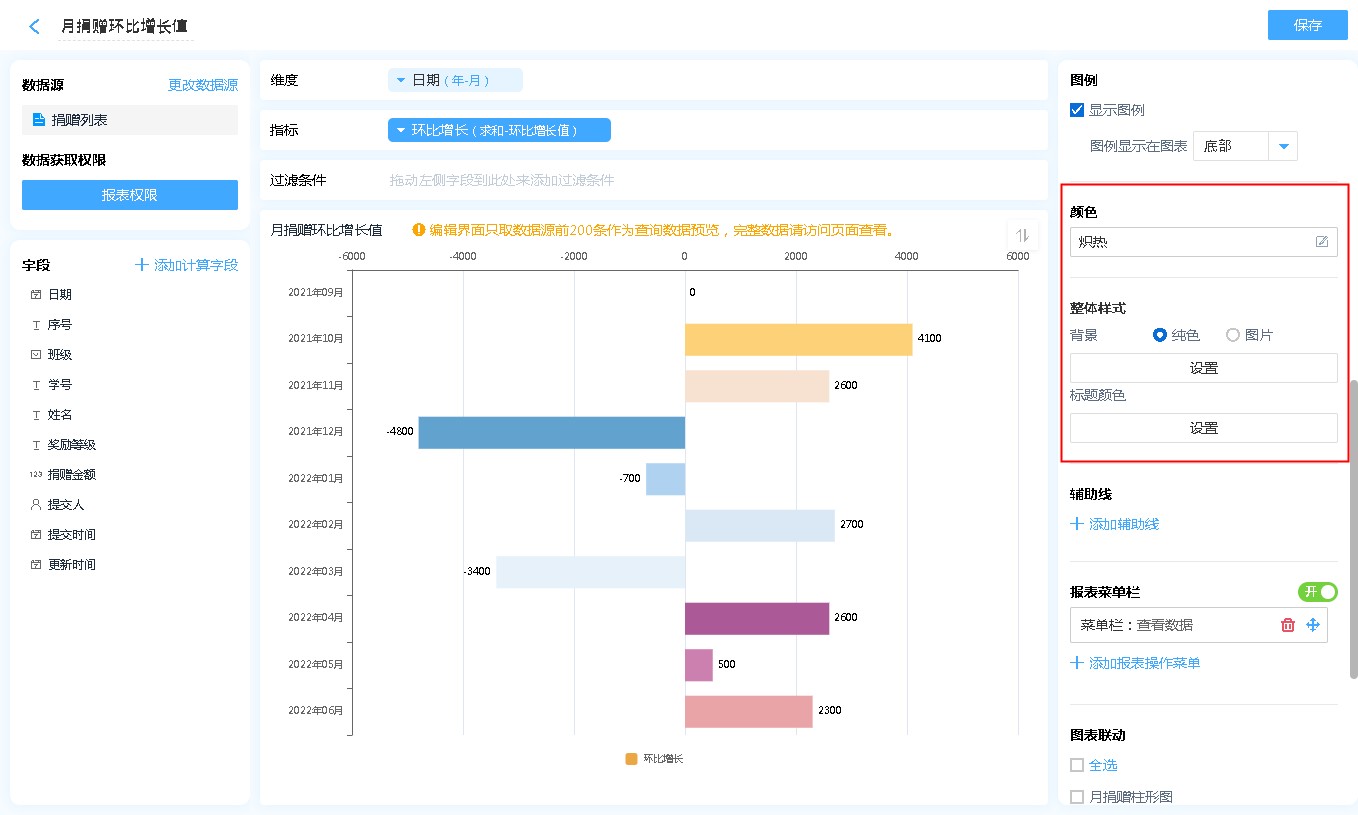This screenshot has width=1358, height=815.
Task: Click the sort toggle icon above chart
Action: click(x=1022, y=235)
